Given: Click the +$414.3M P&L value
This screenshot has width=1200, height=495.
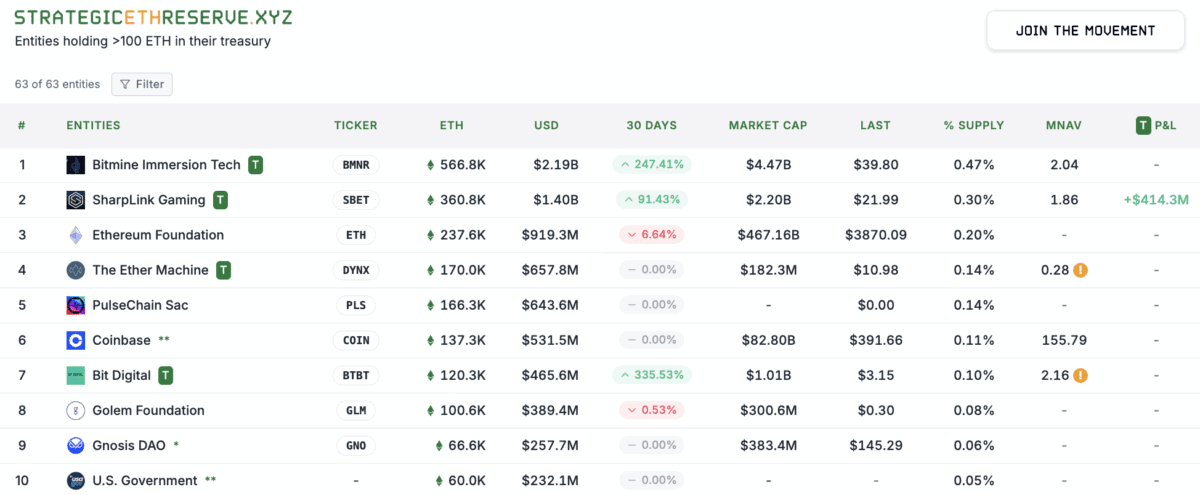Looking at the screenshot, I should [x=1156, y=200].
